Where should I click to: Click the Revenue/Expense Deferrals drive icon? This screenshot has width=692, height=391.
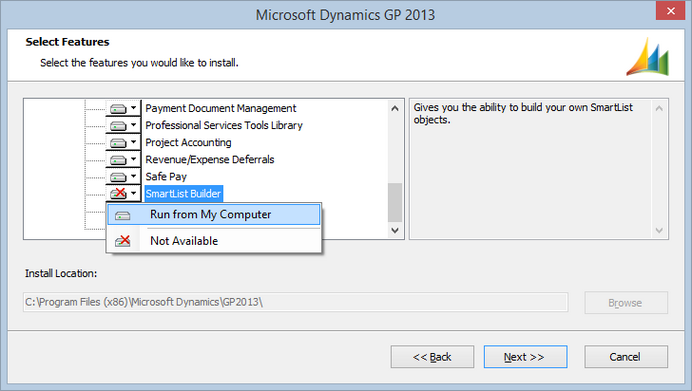point(118,159)
